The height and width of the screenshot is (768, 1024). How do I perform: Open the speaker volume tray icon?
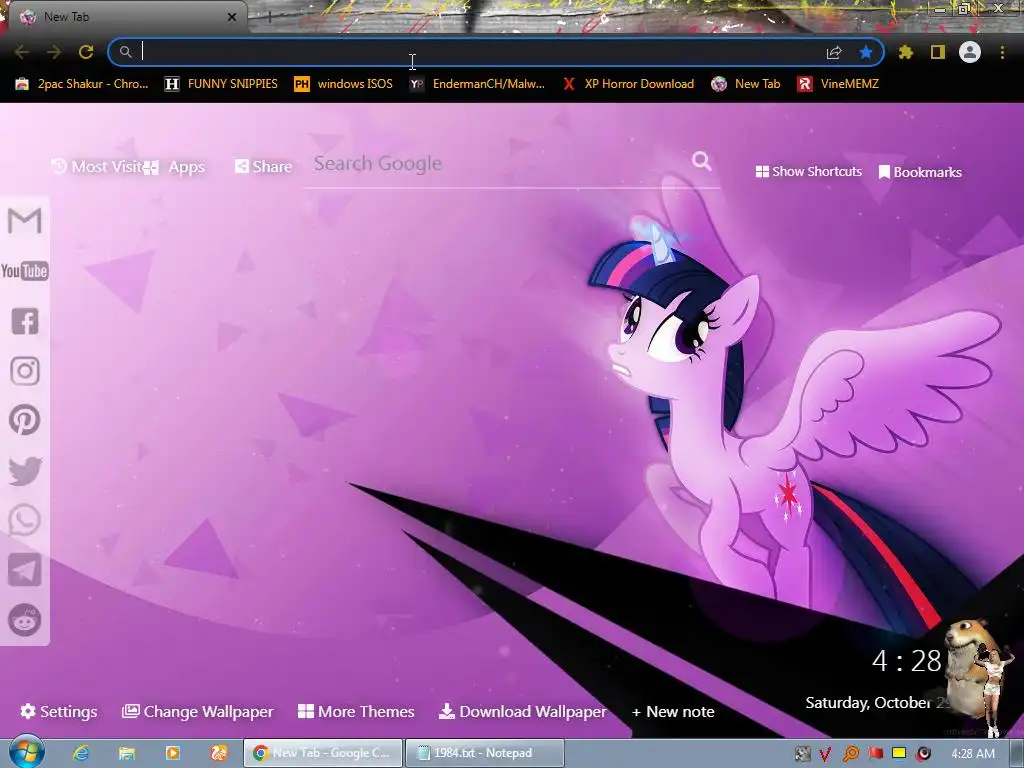[x=923, y=754]
